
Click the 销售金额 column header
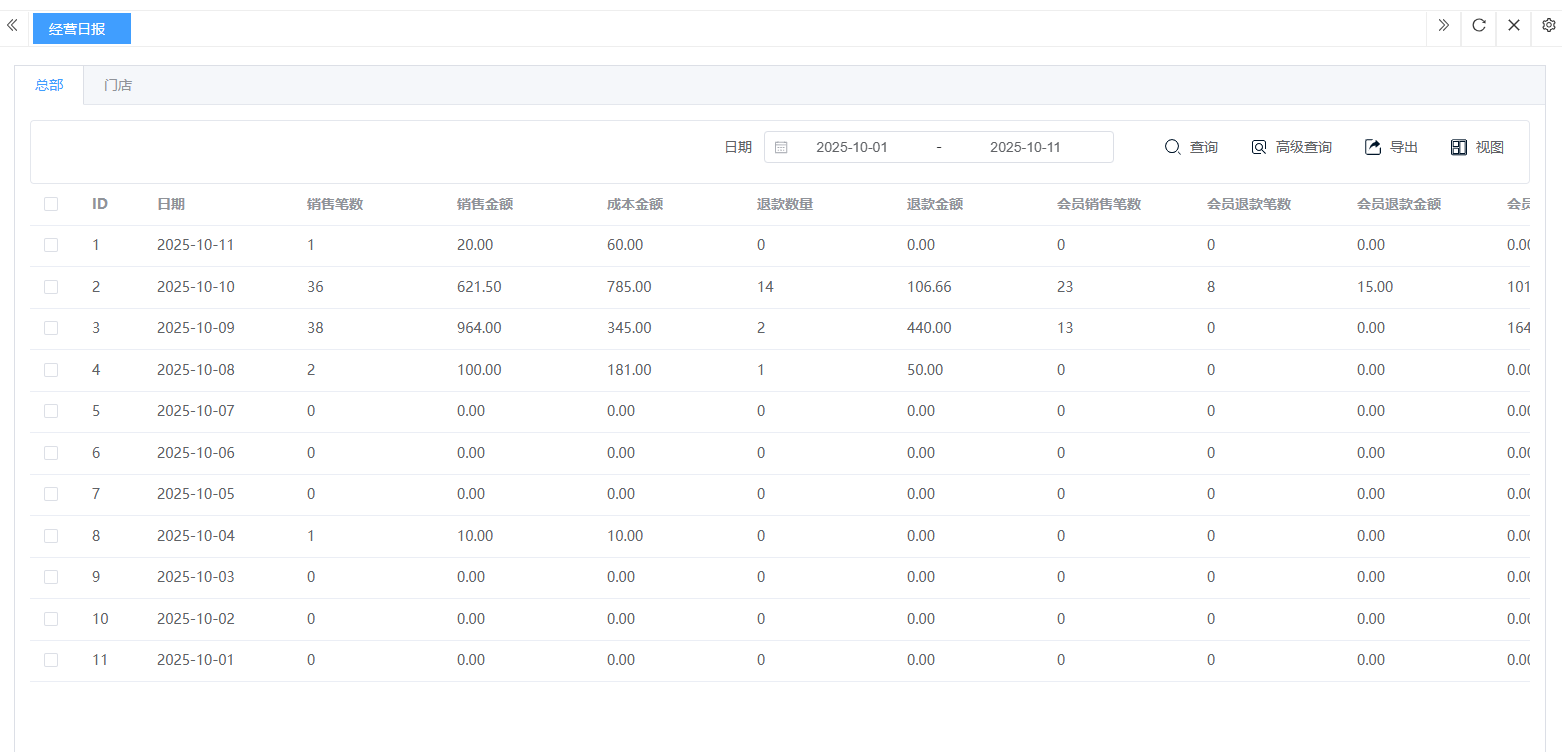point(485,204)
